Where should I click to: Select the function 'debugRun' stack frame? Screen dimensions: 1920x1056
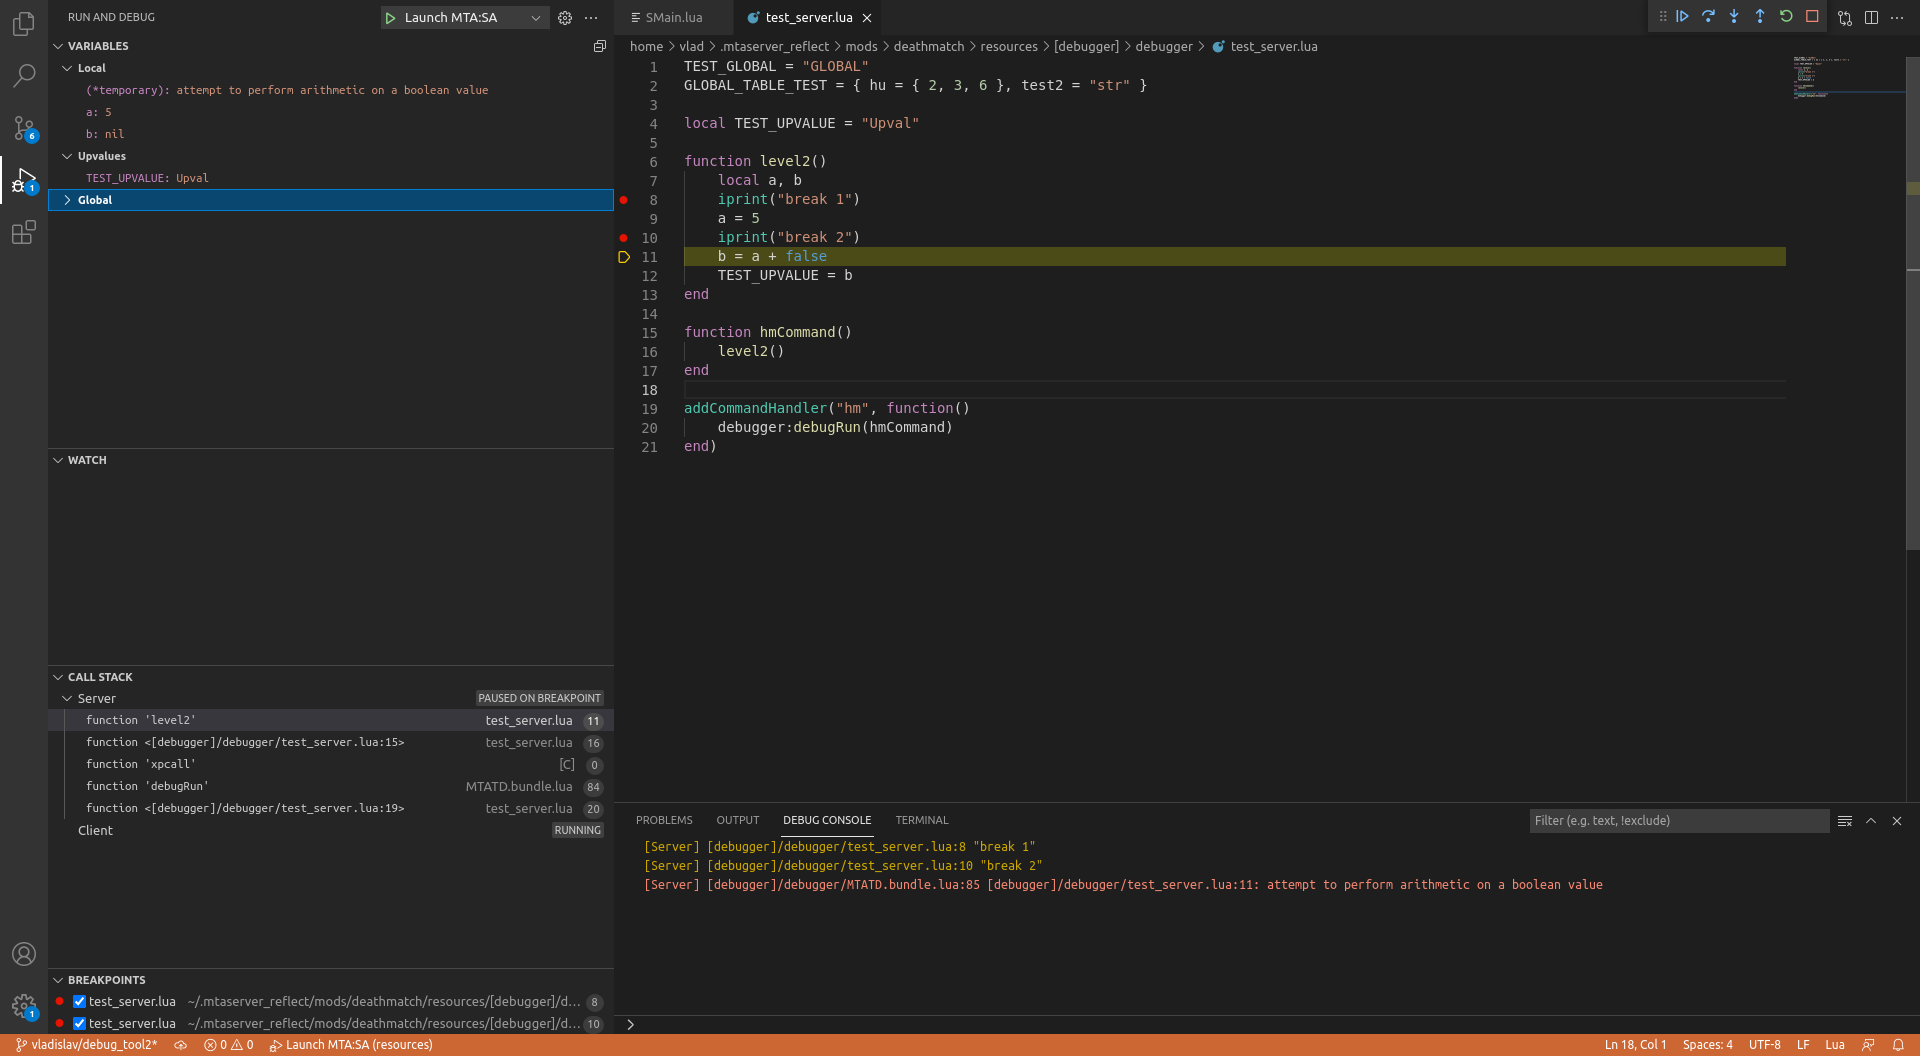(x=331, y=787)
